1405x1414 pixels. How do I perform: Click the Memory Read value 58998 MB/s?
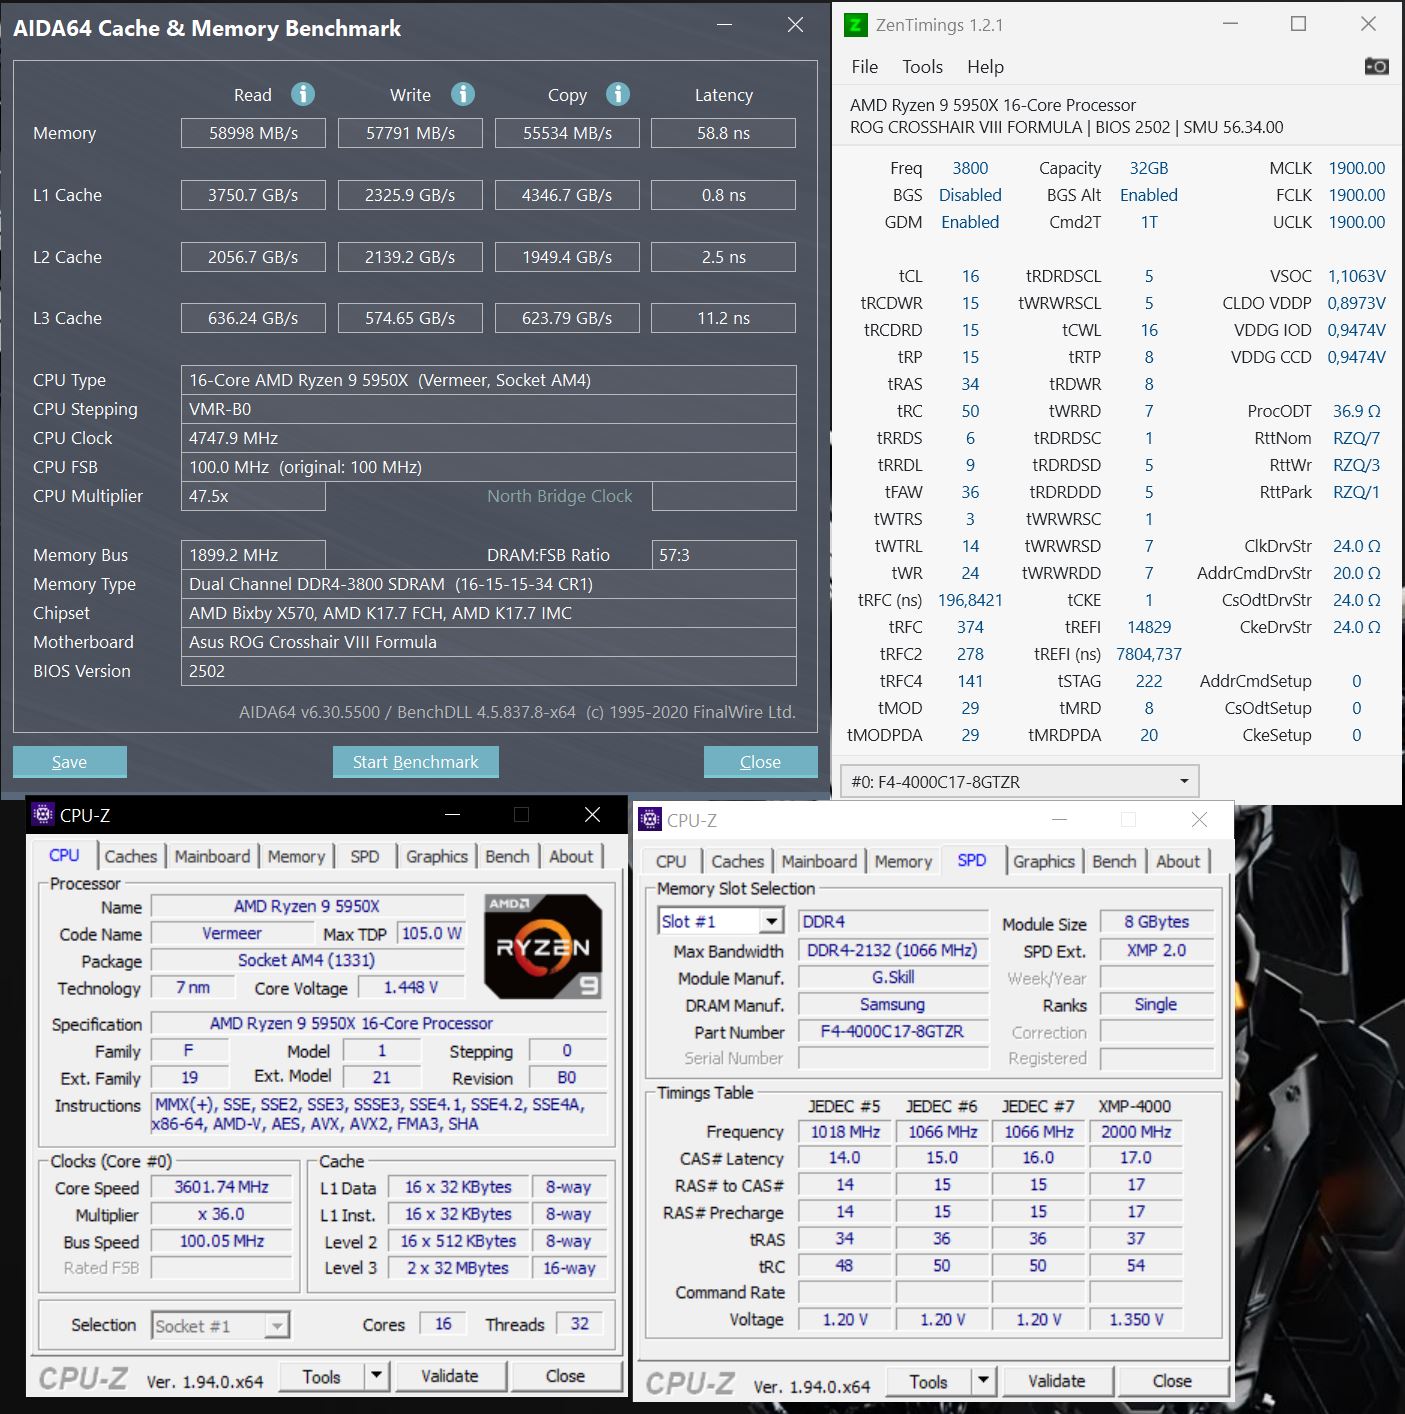click(x=253, y=133)
